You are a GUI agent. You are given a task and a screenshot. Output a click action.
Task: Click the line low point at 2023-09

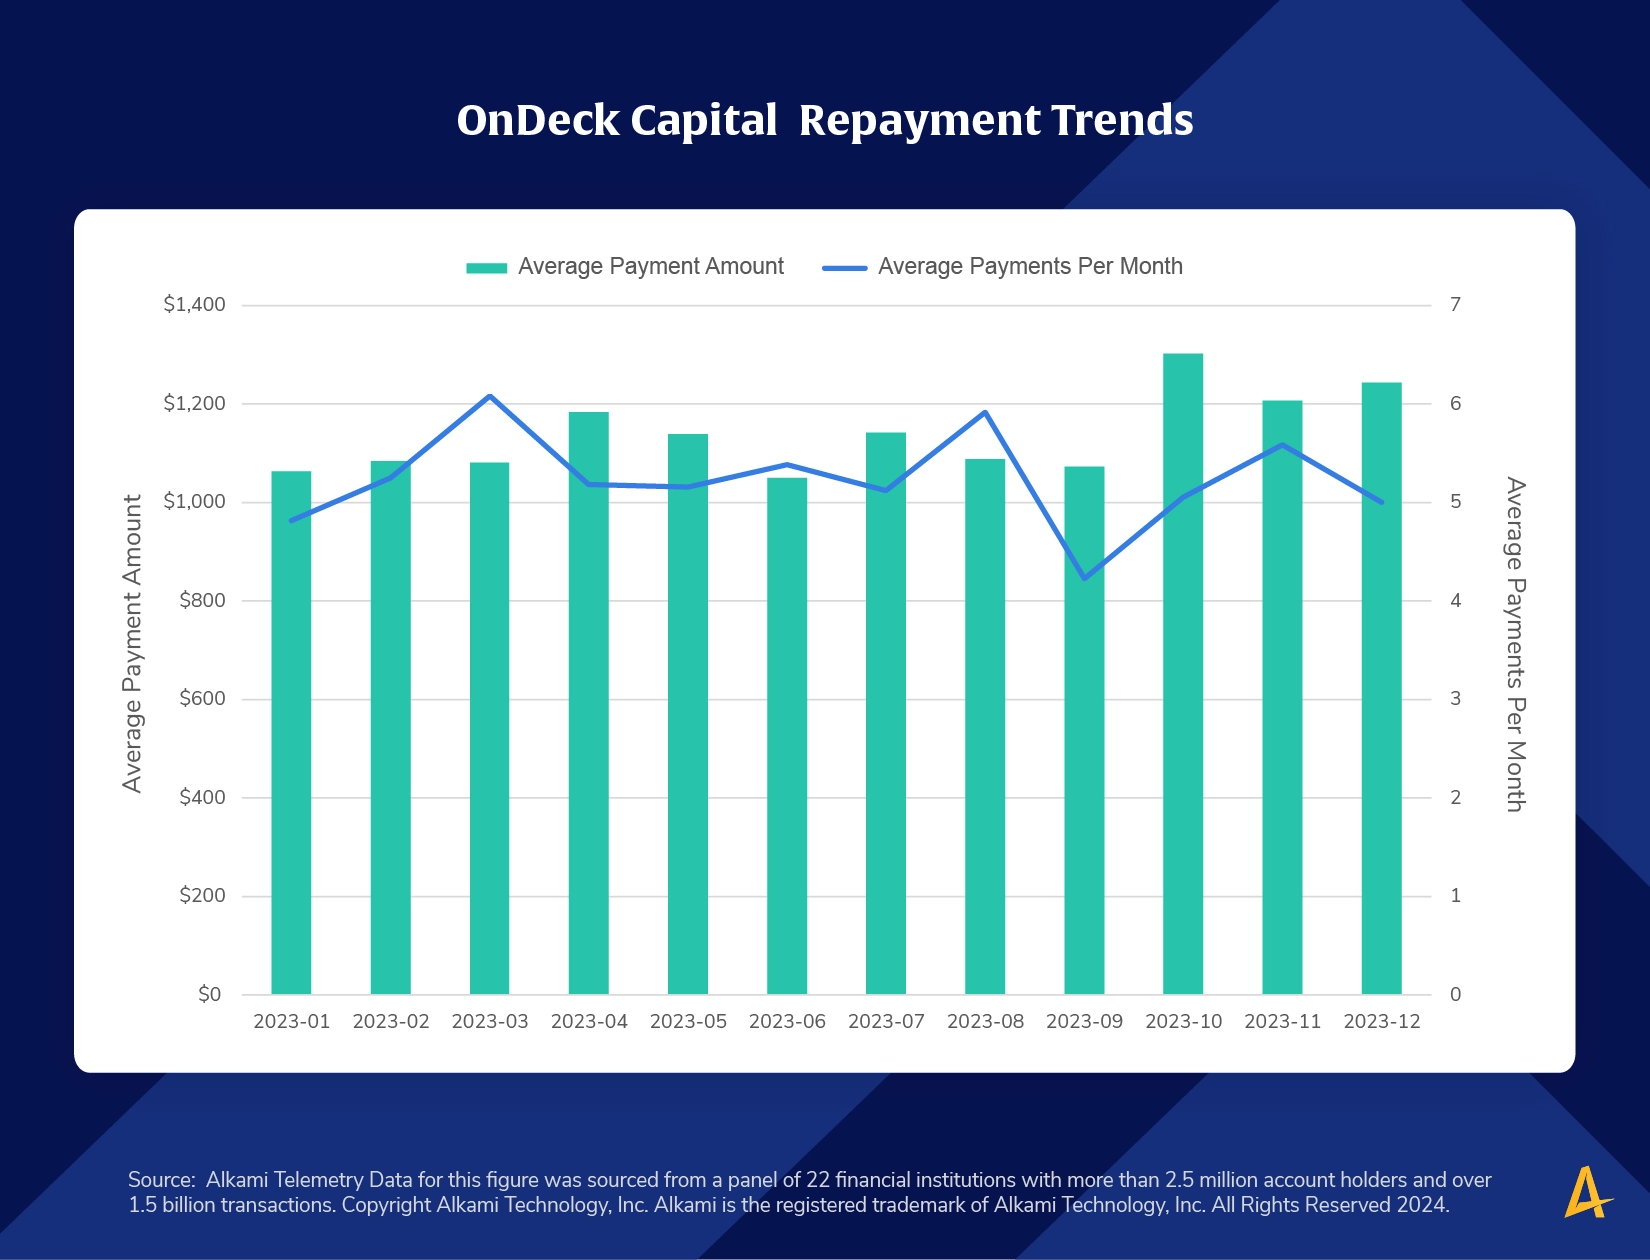pyautogui.click(x=1084, y=579)
